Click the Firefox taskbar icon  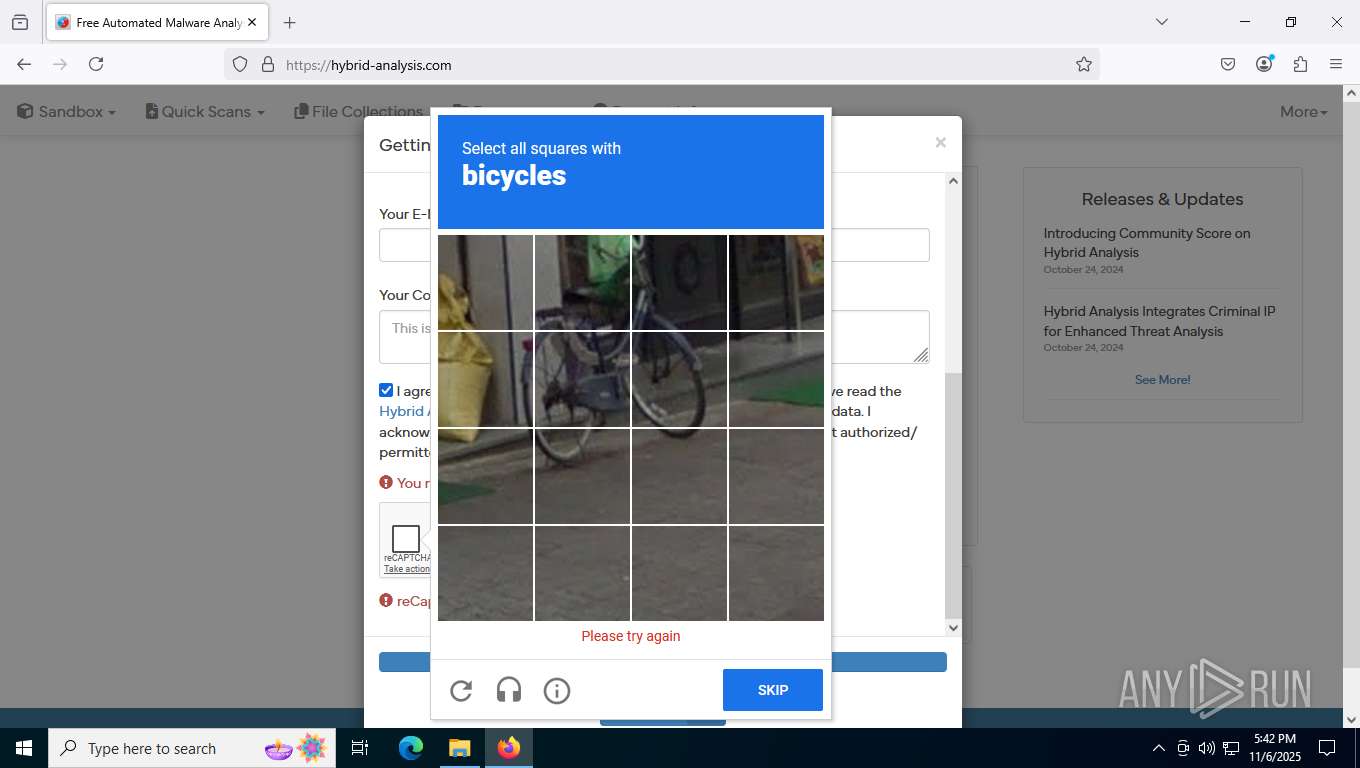509,748
